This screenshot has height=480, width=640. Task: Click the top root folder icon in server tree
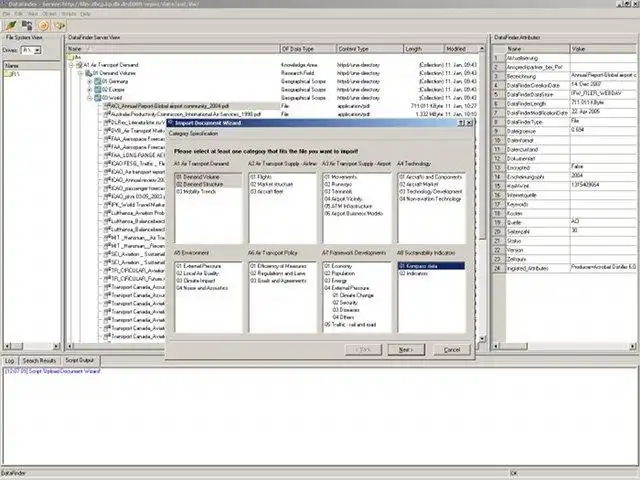point(70,57)
